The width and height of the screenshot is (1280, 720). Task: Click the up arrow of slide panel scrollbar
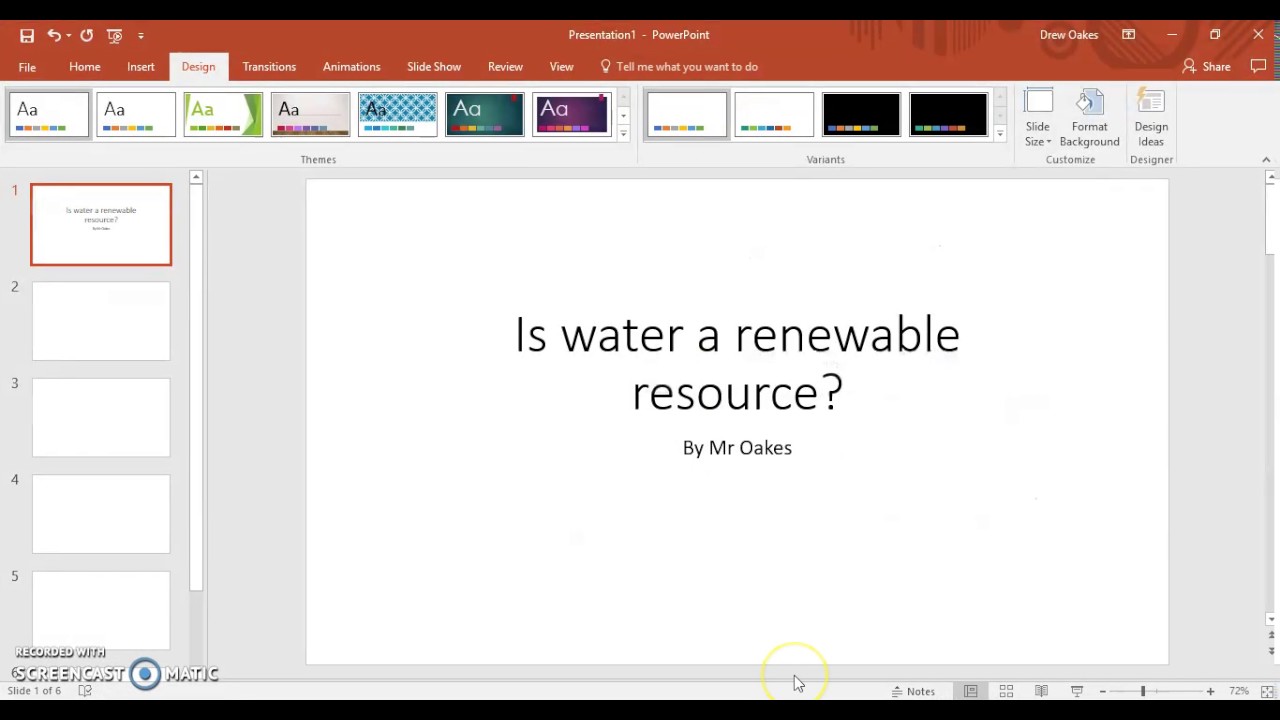[x=196, y=177]
